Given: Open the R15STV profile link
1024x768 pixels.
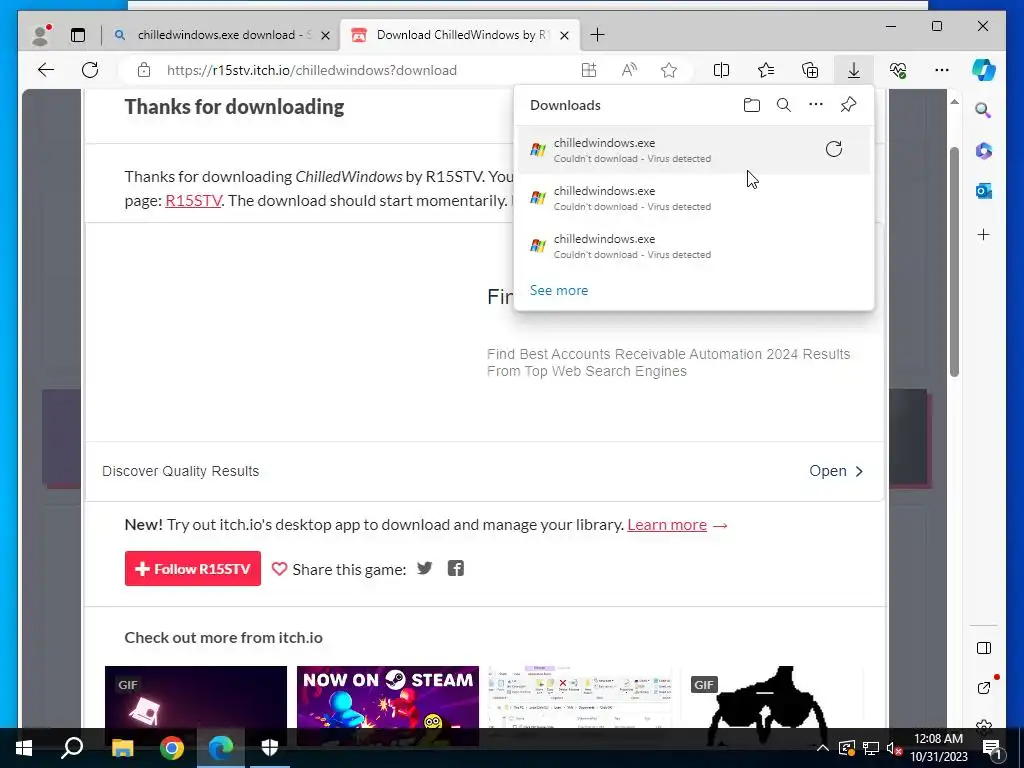Looking at the screenshot, I should (x=193, y=200).
